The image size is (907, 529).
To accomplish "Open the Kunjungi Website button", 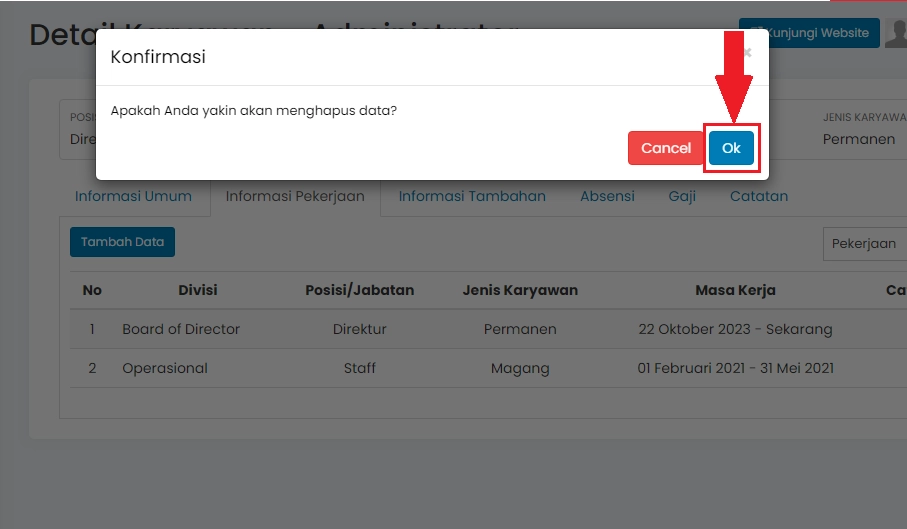I will 809,33.
